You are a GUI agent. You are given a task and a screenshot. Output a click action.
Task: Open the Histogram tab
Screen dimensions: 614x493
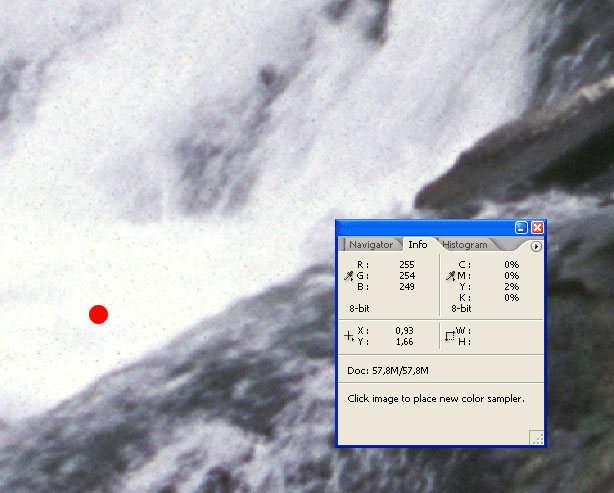[x=465, y=244]
